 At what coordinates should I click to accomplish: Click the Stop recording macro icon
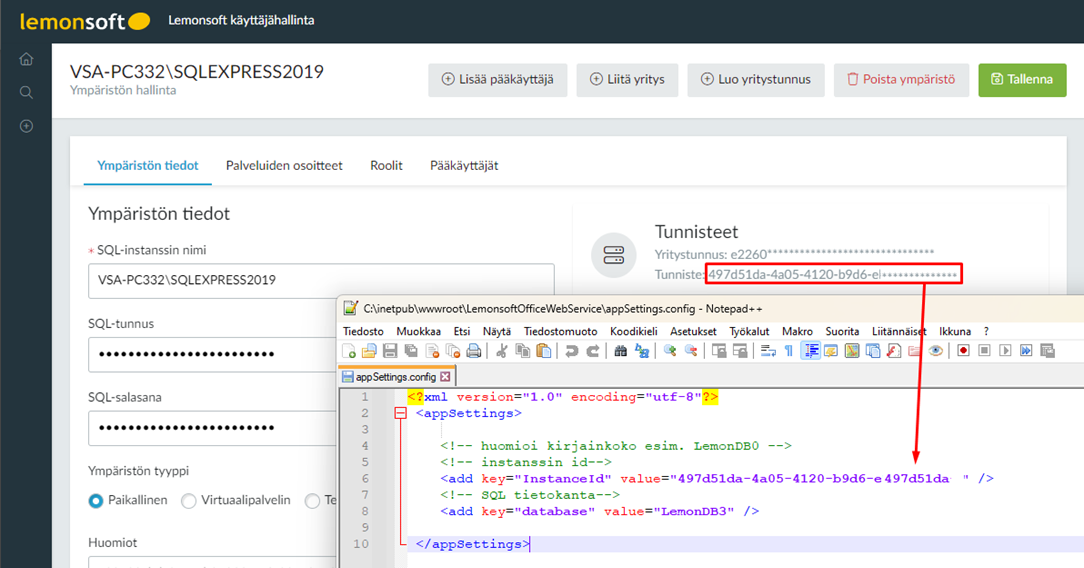point(984,351)
